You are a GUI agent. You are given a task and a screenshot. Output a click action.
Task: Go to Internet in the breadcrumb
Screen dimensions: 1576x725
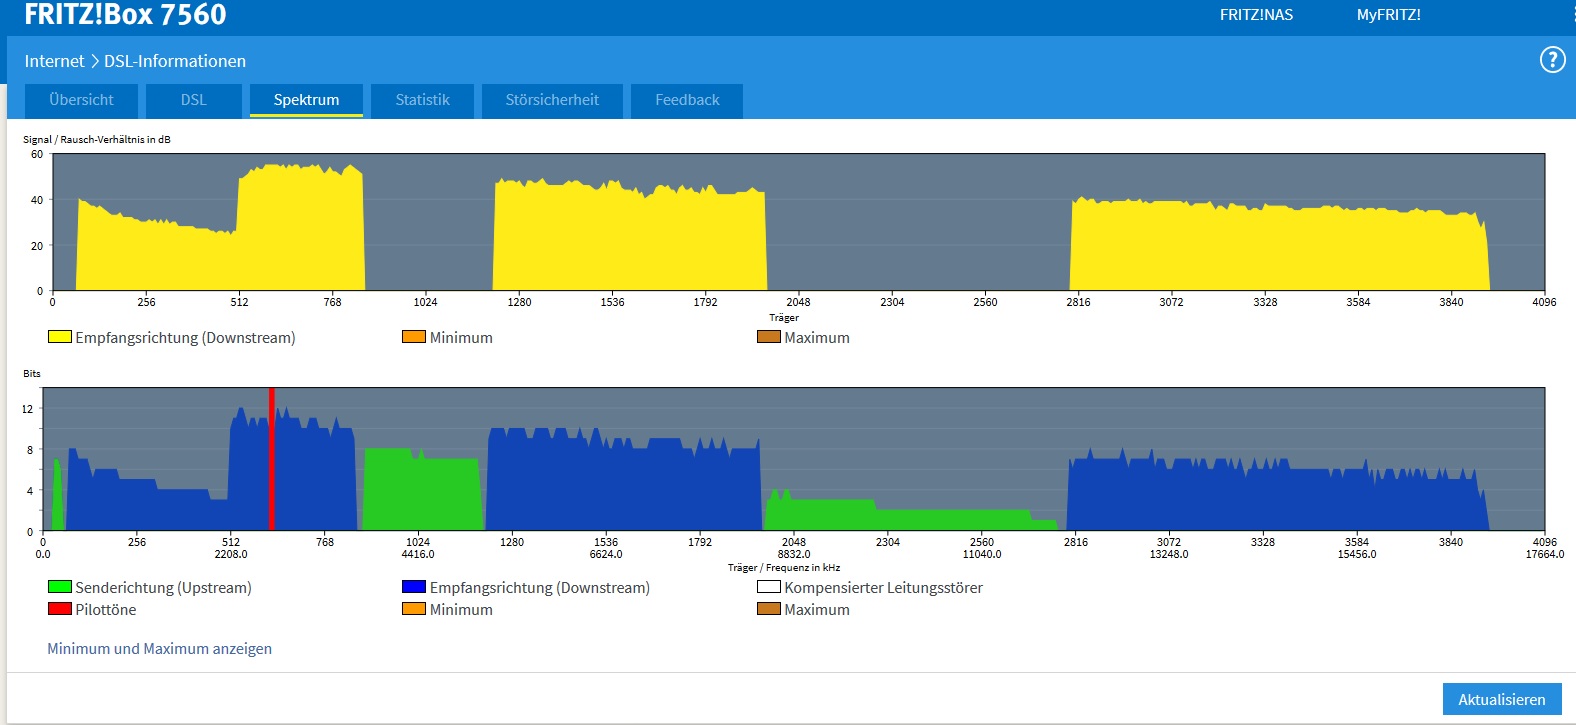coord(54,61)
